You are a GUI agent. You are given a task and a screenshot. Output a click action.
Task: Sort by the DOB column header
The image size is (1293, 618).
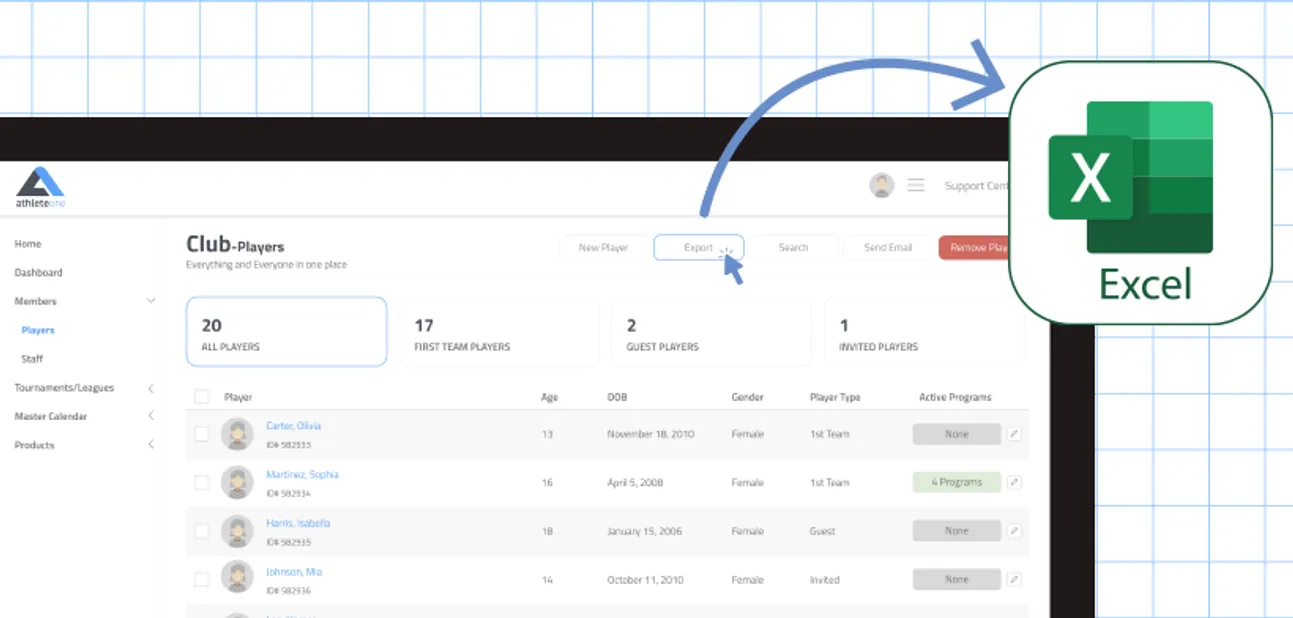pyautogui.click(x=617, y=397)
